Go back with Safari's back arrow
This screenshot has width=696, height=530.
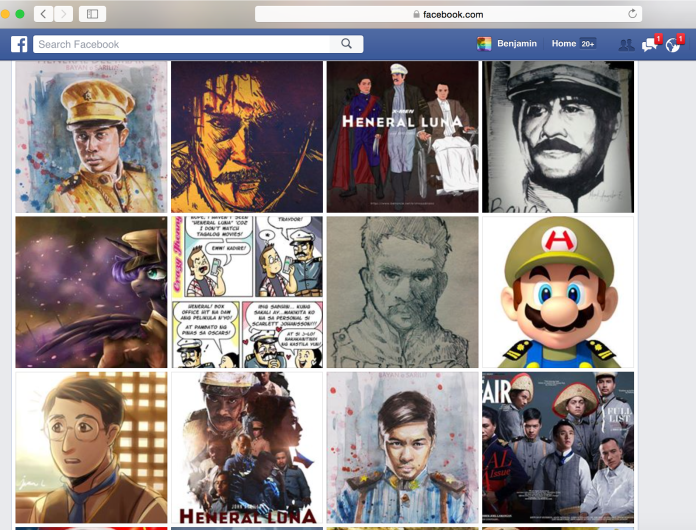[x=44, y=14]
